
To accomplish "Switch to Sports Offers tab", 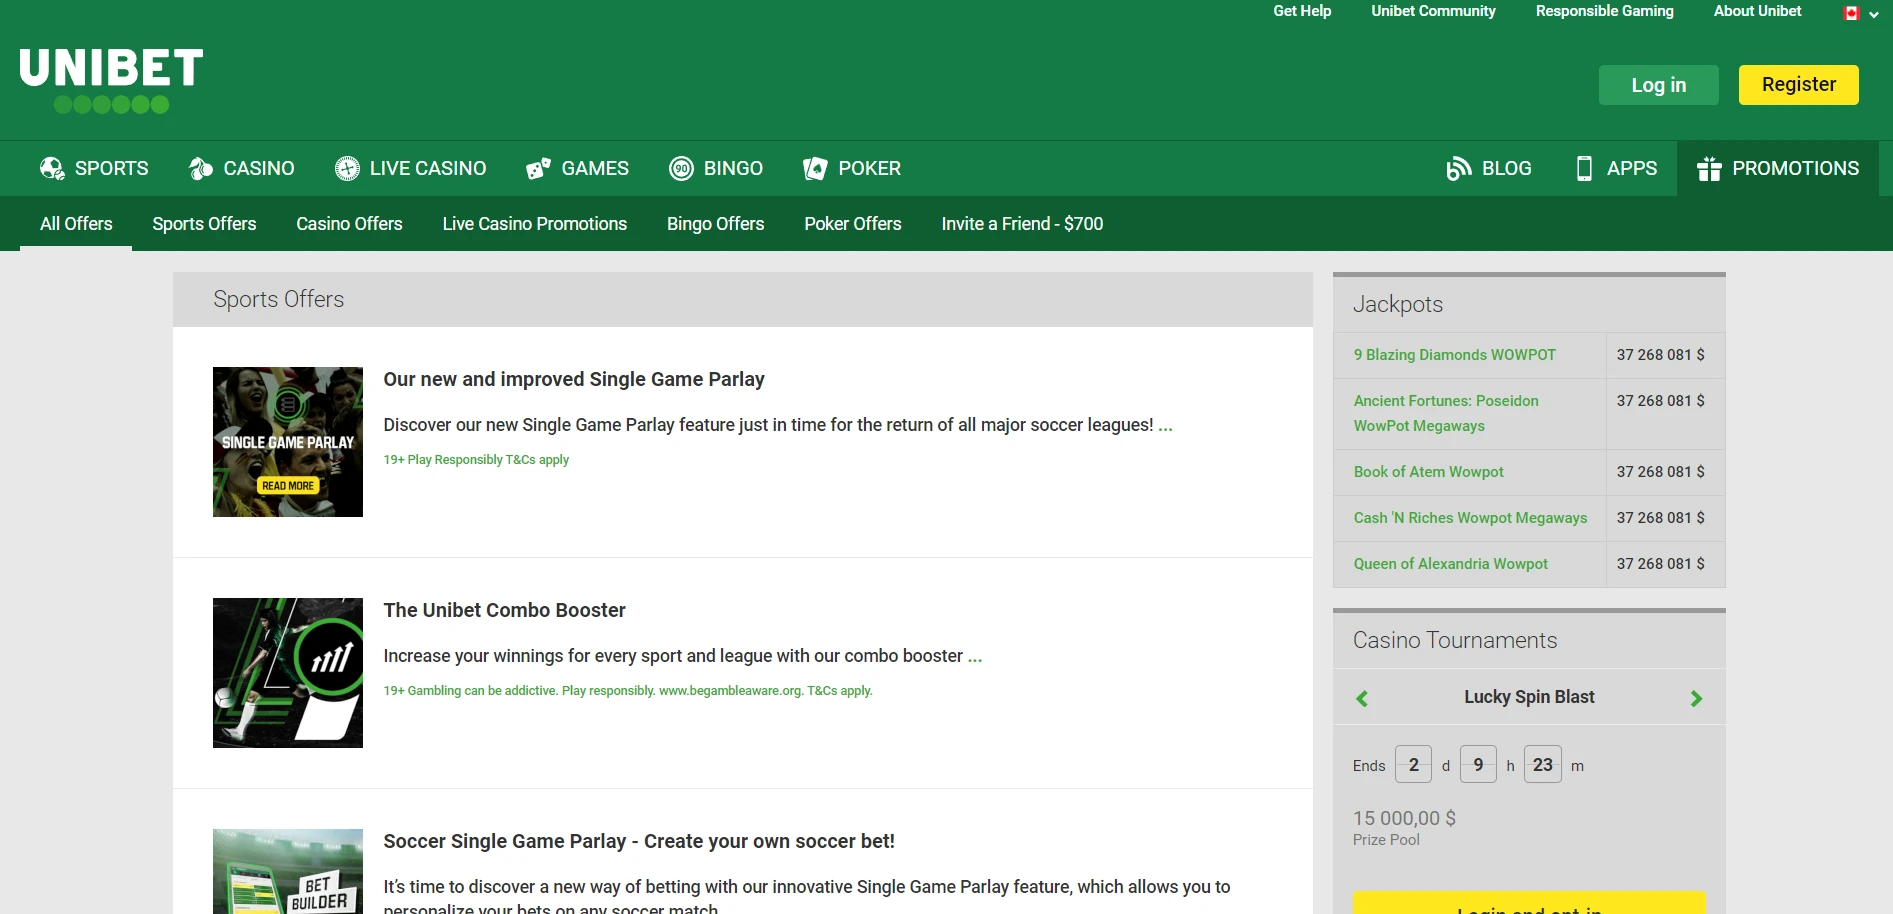I will tap(204, 224).
